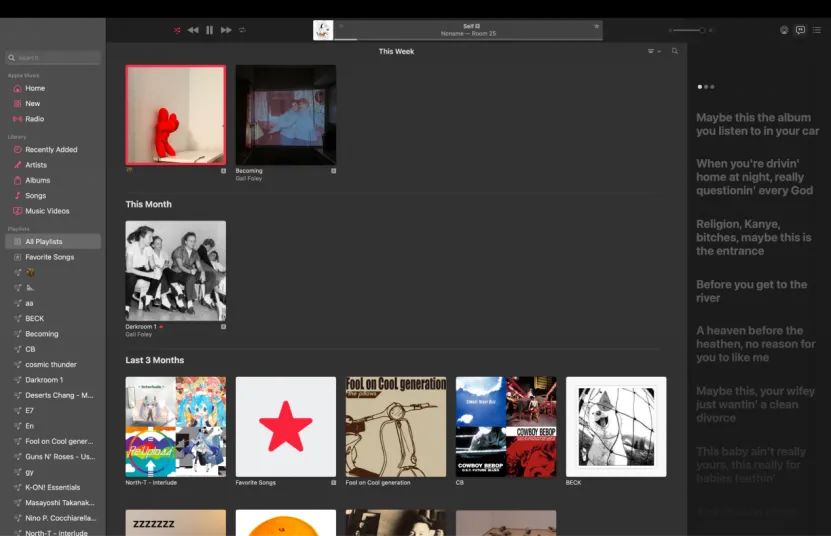The image size is (831, 536).
Task: Jump to lyric "Maybe this the album"
Action: (x=757, y=124)
